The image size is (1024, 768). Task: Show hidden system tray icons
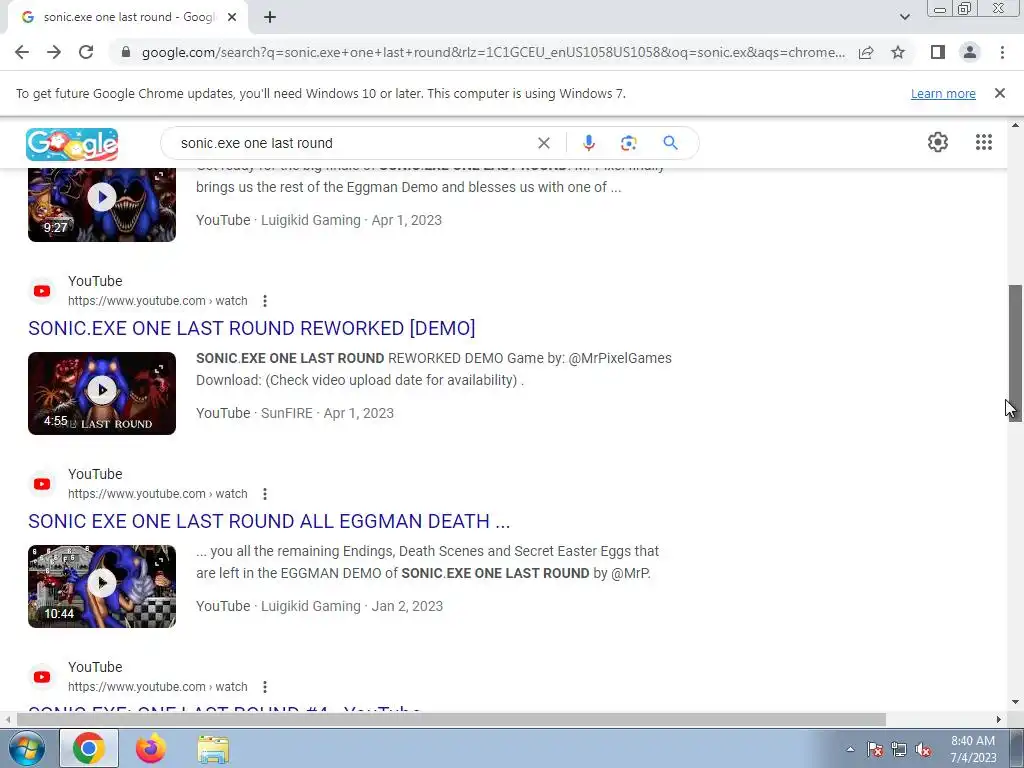(x=850, y=750)
